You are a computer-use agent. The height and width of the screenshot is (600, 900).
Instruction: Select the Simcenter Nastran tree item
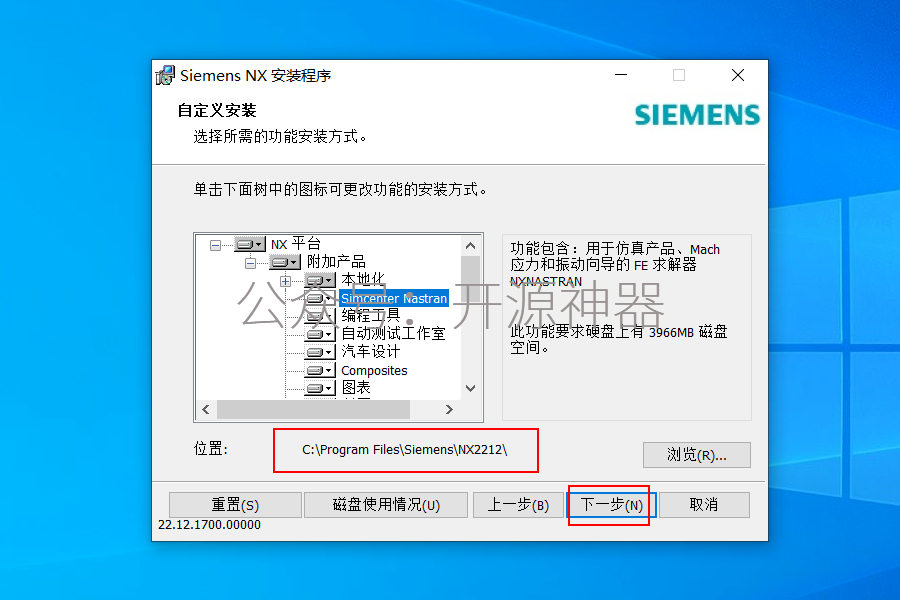(394, 298)
